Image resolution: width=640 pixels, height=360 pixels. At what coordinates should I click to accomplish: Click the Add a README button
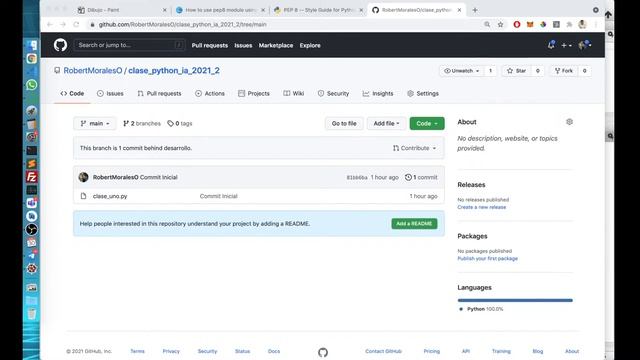(x=414, y=224)
